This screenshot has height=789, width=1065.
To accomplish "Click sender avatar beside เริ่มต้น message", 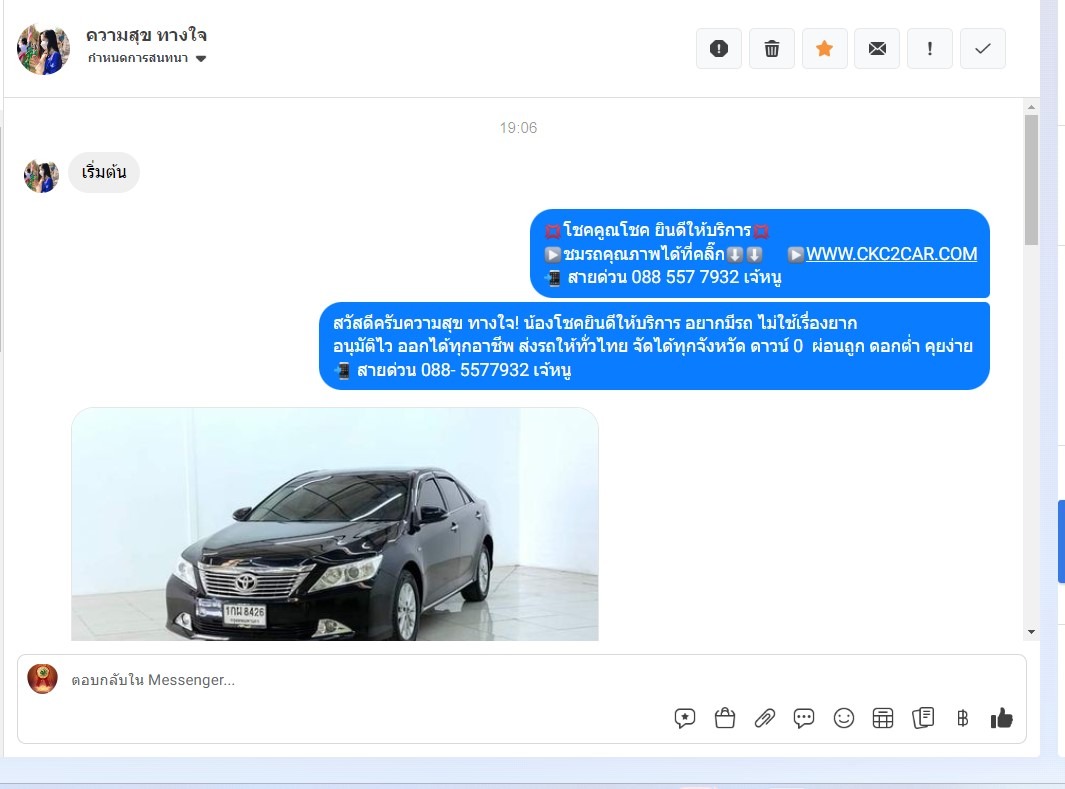I will [x=41, y=176].
